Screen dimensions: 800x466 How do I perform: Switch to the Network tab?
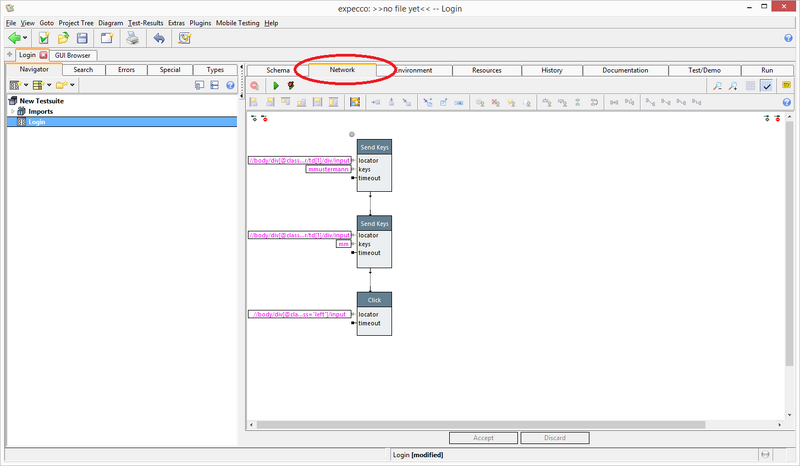pyautogui.click(x=342, y=70)
